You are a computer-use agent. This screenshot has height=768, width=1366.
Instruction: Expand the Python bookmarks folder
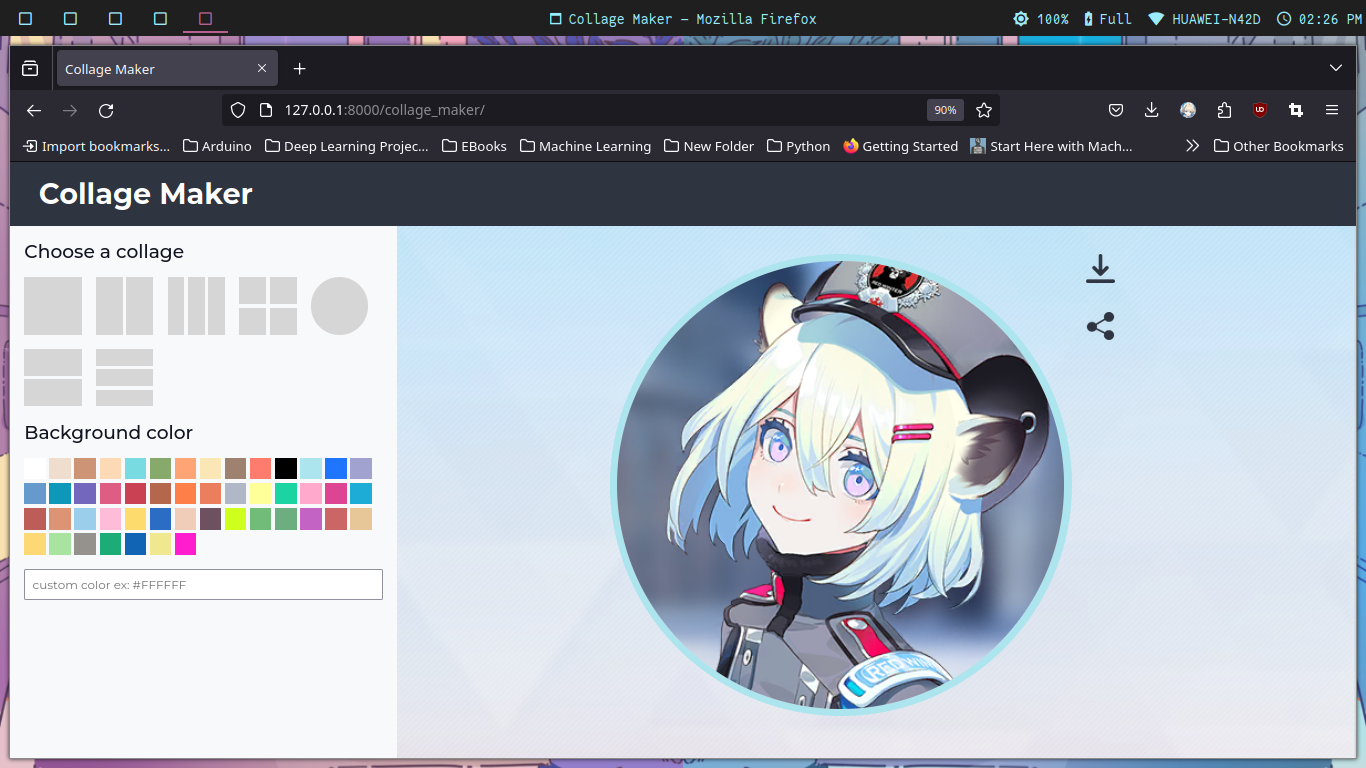click(x=798, y=146)
